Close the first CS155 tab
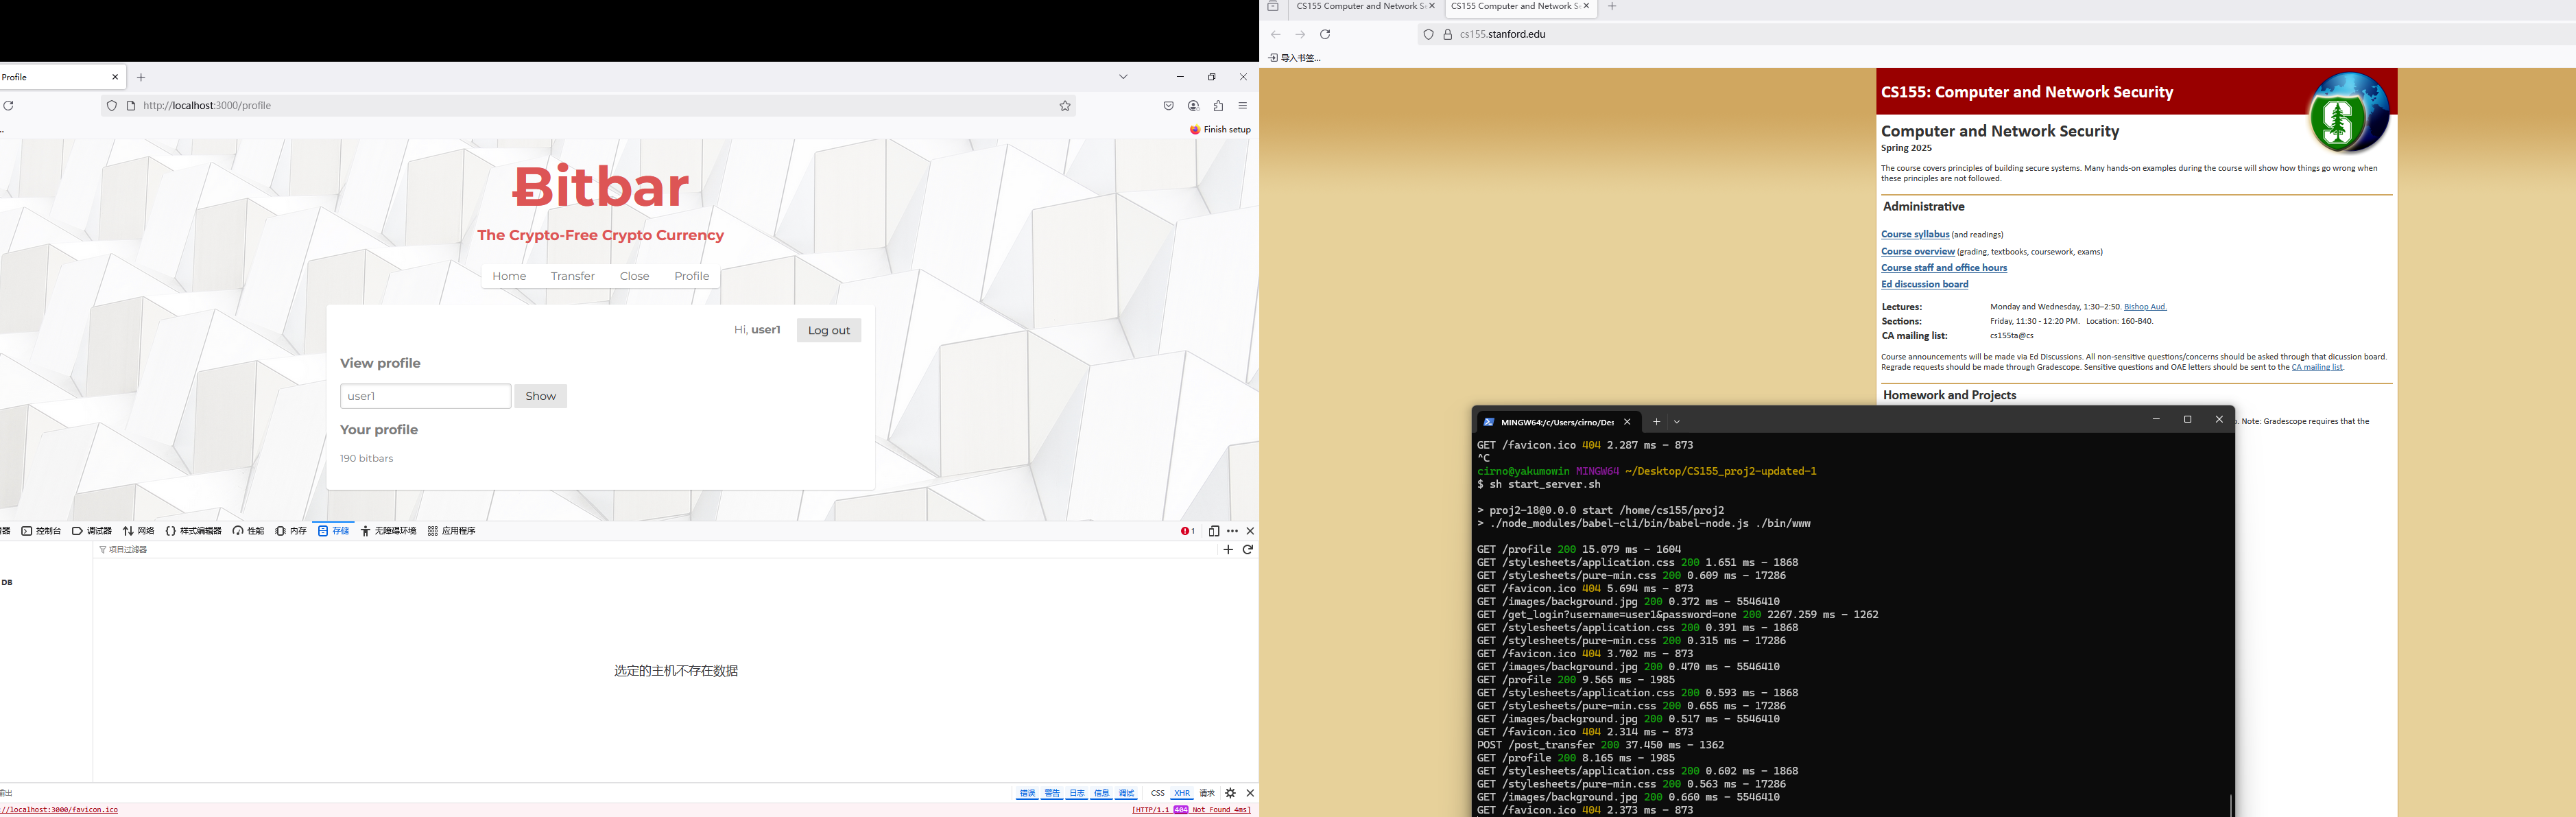Image resolution: width=2576 pixels, height=817 pixels. tap(1432, 6)
